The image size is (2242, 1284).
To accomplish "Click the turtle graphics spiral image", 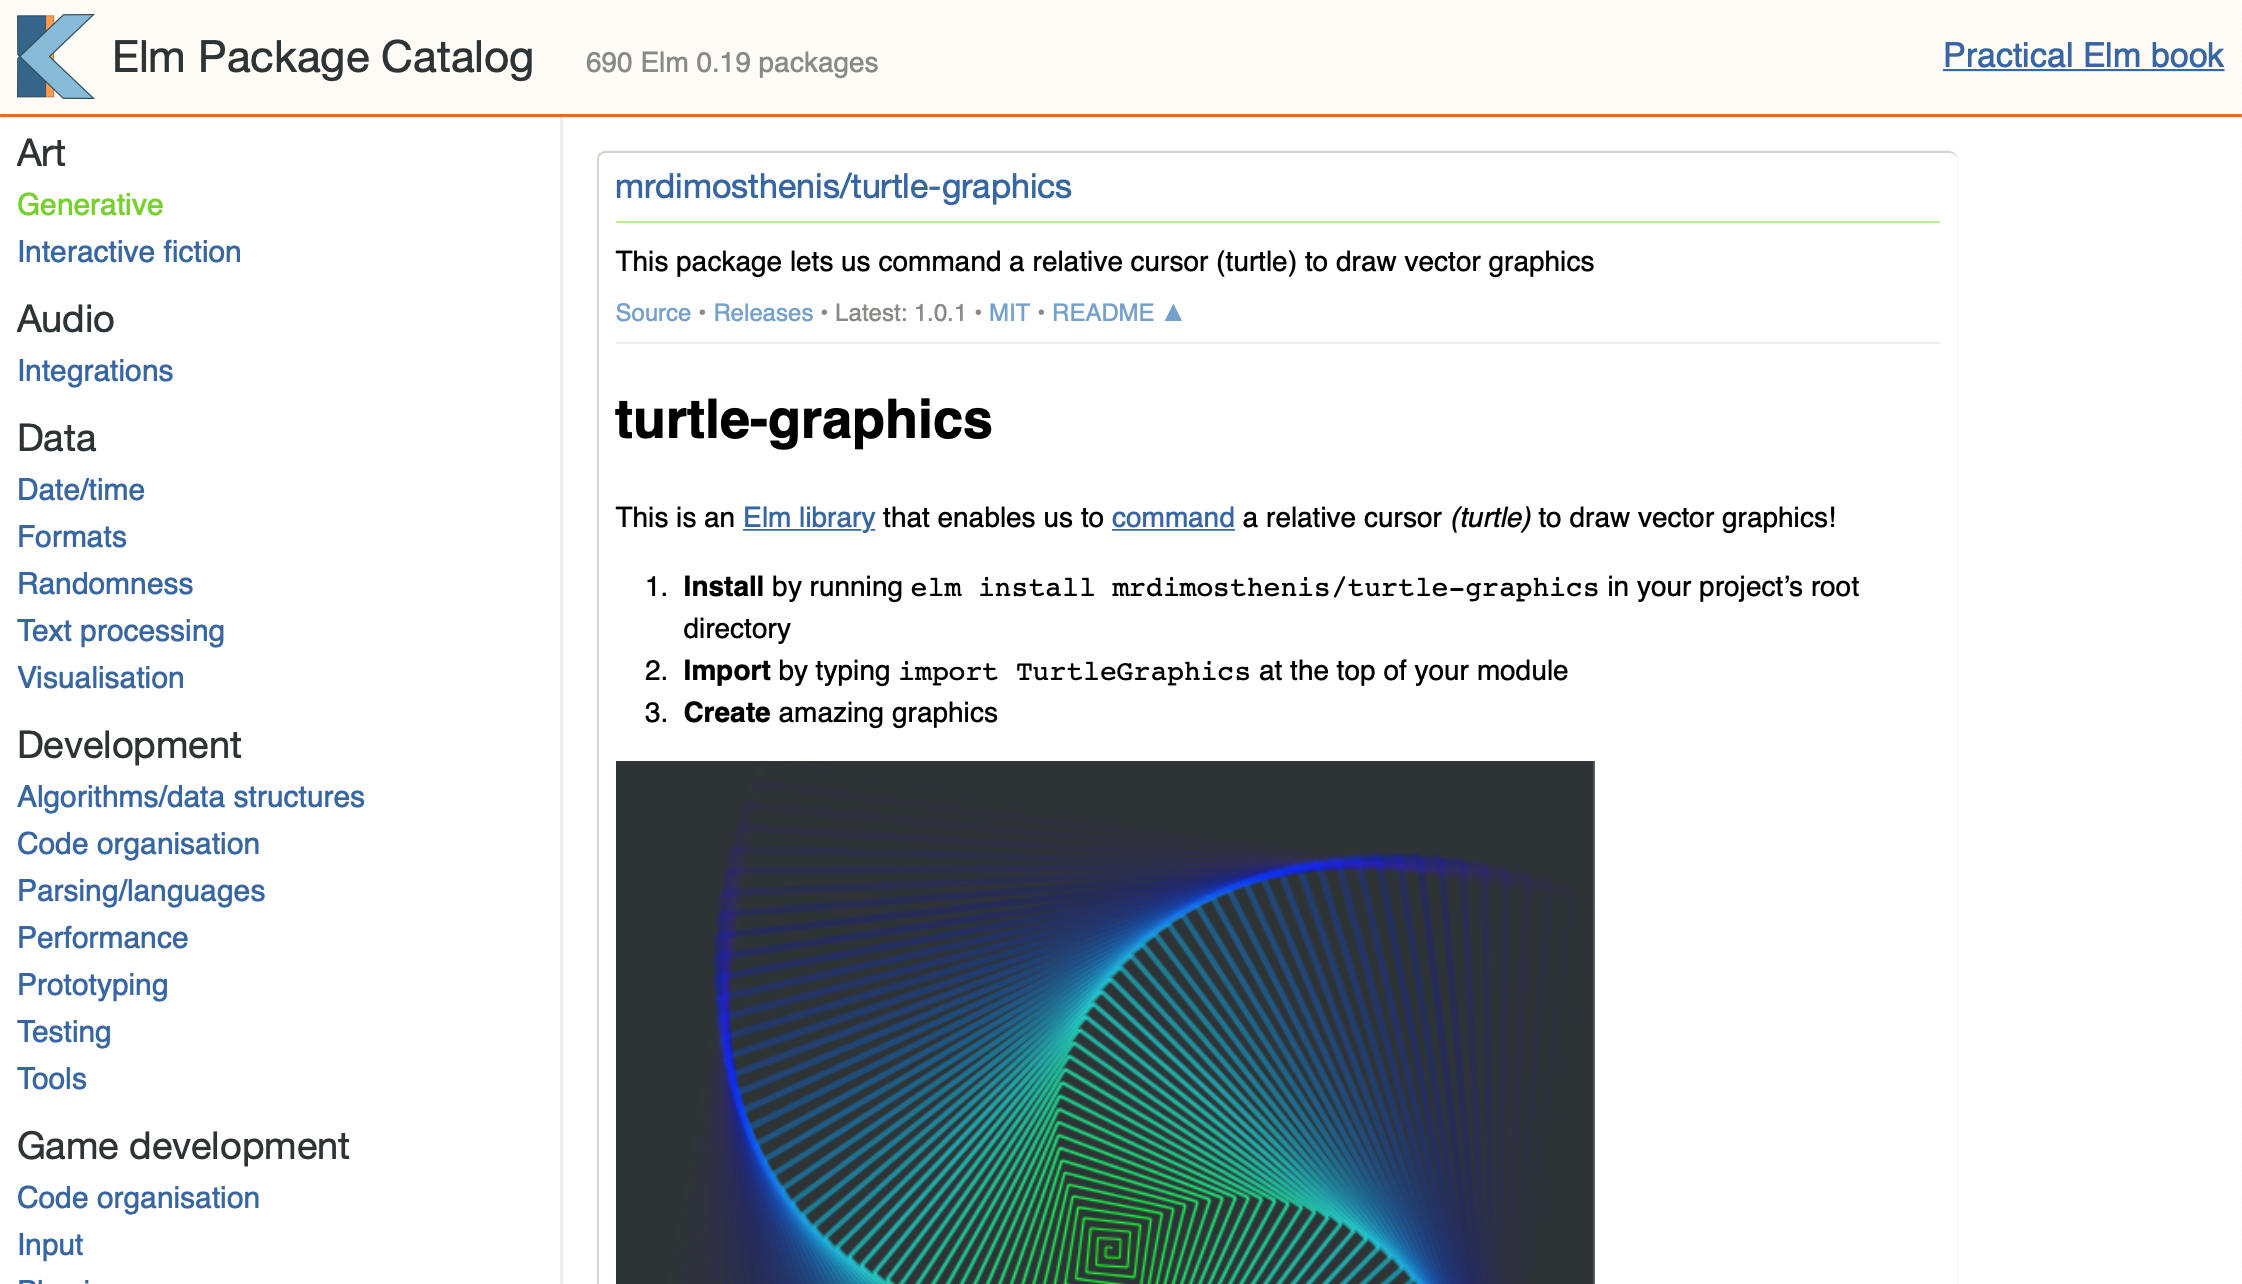I will click(1105, 1022).
